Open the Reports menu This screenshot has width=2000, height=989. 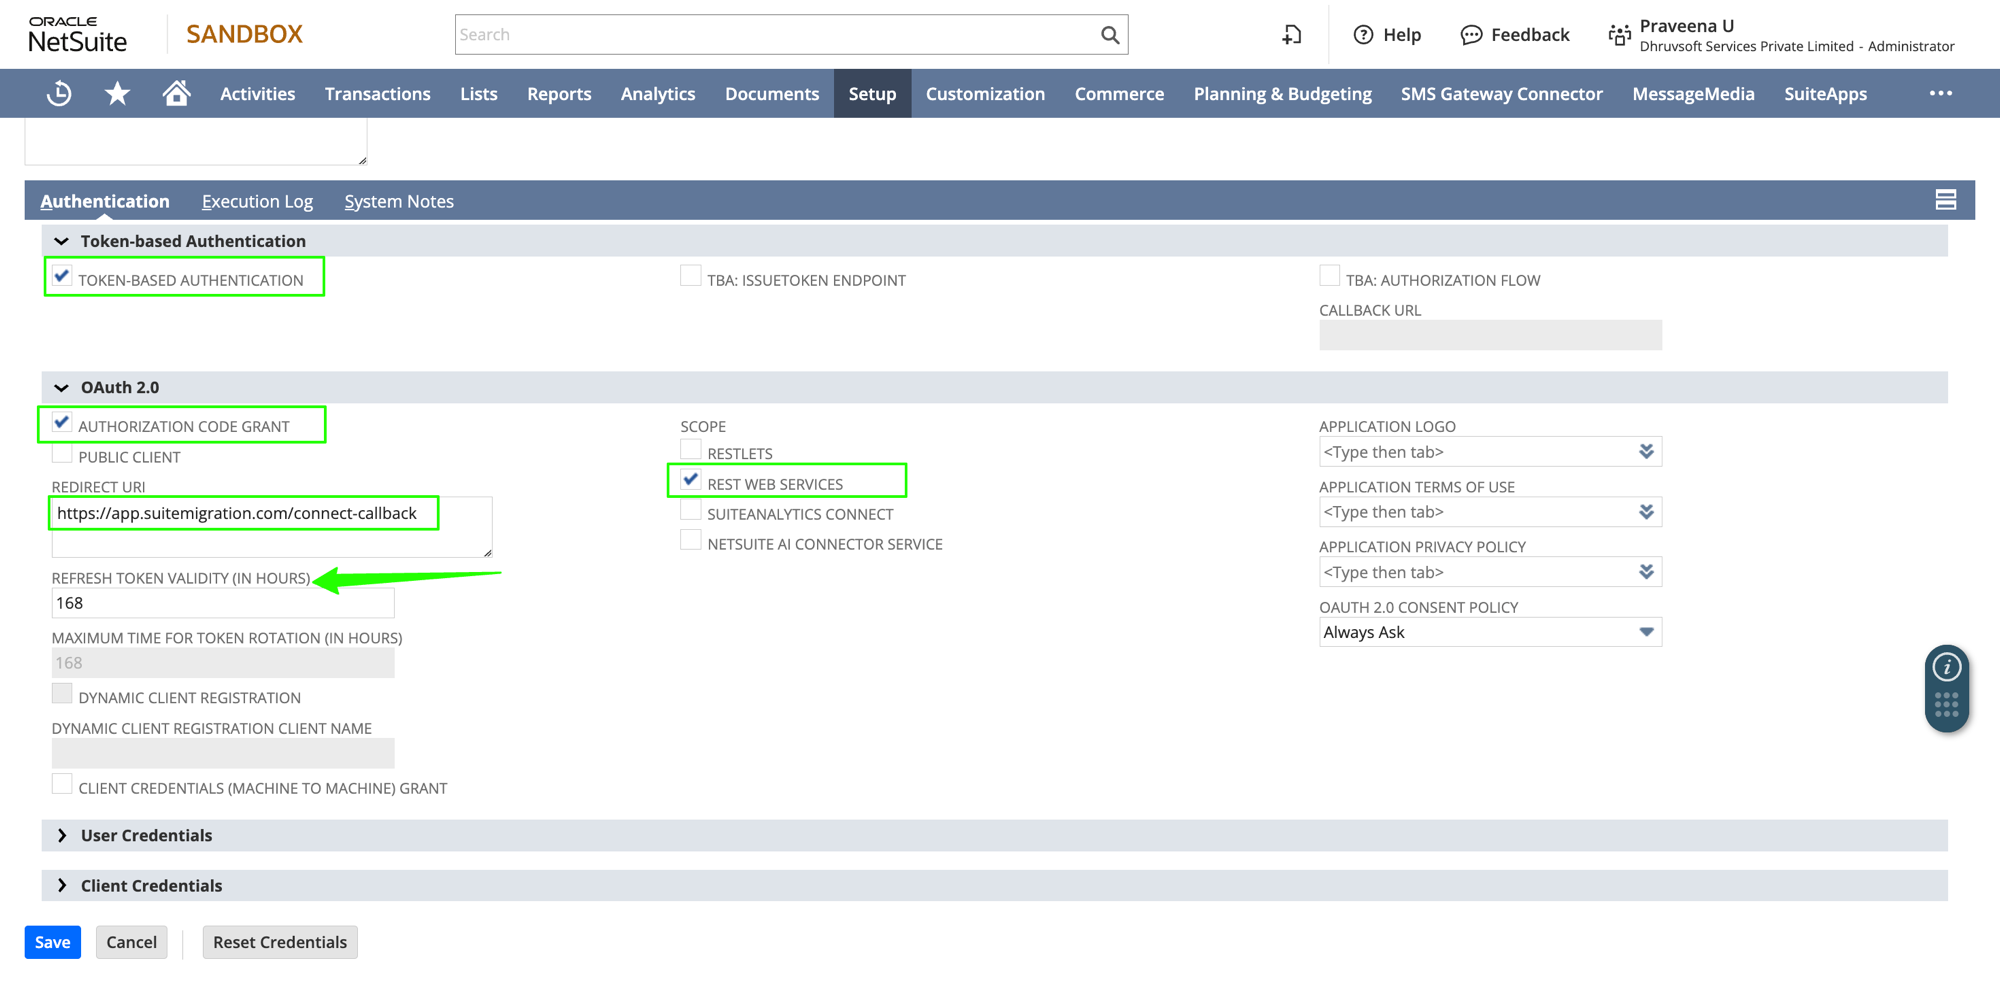tap(559, 94)
